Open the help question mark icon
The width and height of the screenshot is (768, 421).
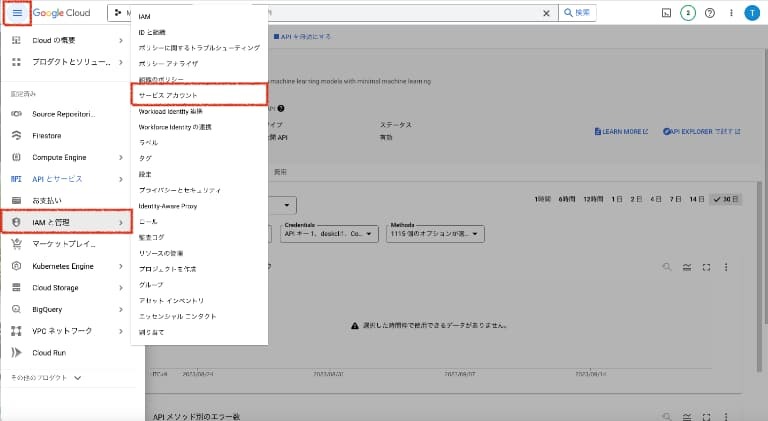click(x=710, y=13)
